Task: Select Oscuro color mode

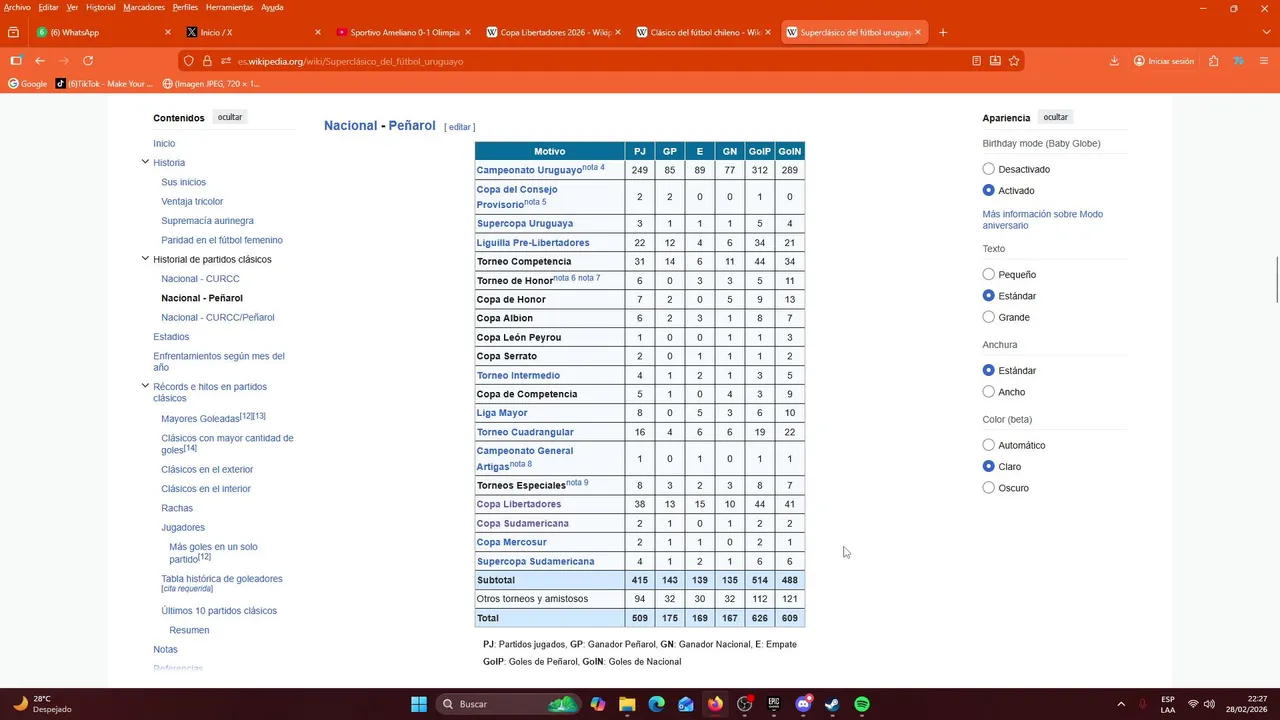Action: [x=988, y=488]
